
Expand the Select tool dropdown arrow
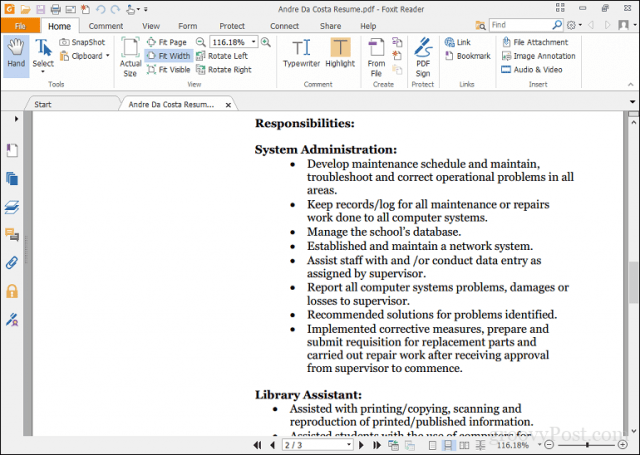tap(43, 72)
